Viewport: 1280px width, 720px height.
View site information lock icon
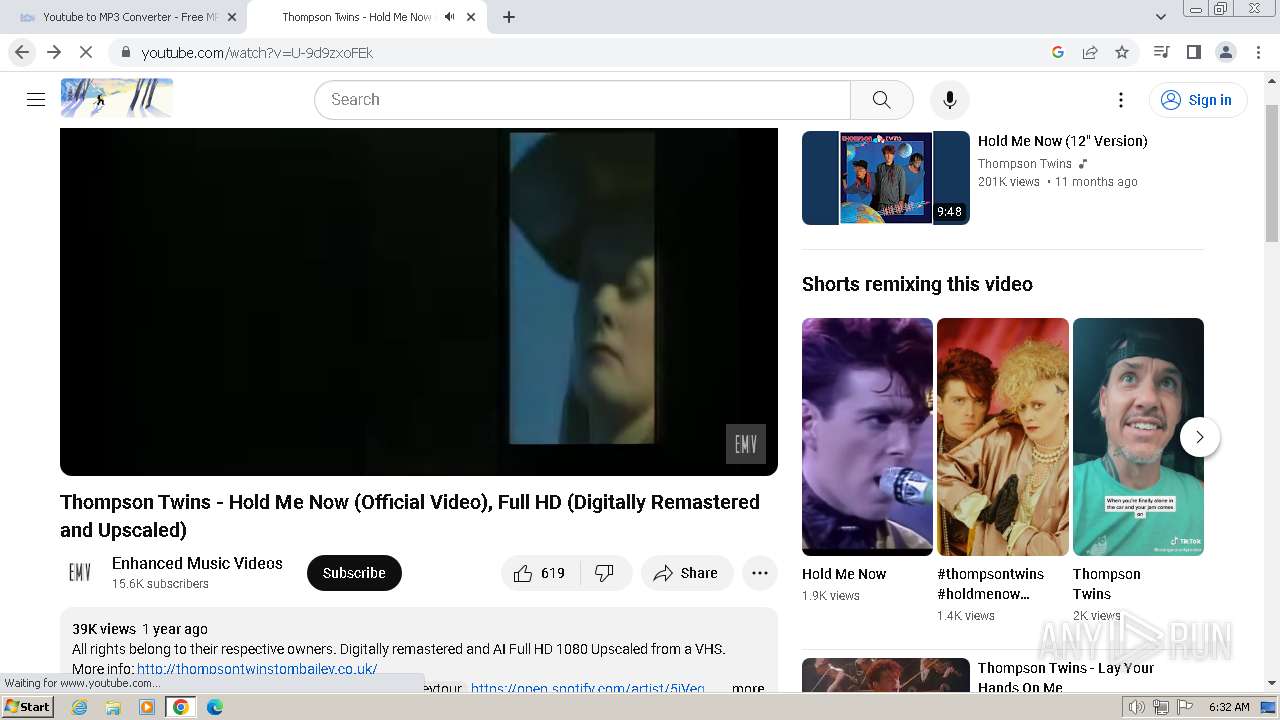pos(125,52)
